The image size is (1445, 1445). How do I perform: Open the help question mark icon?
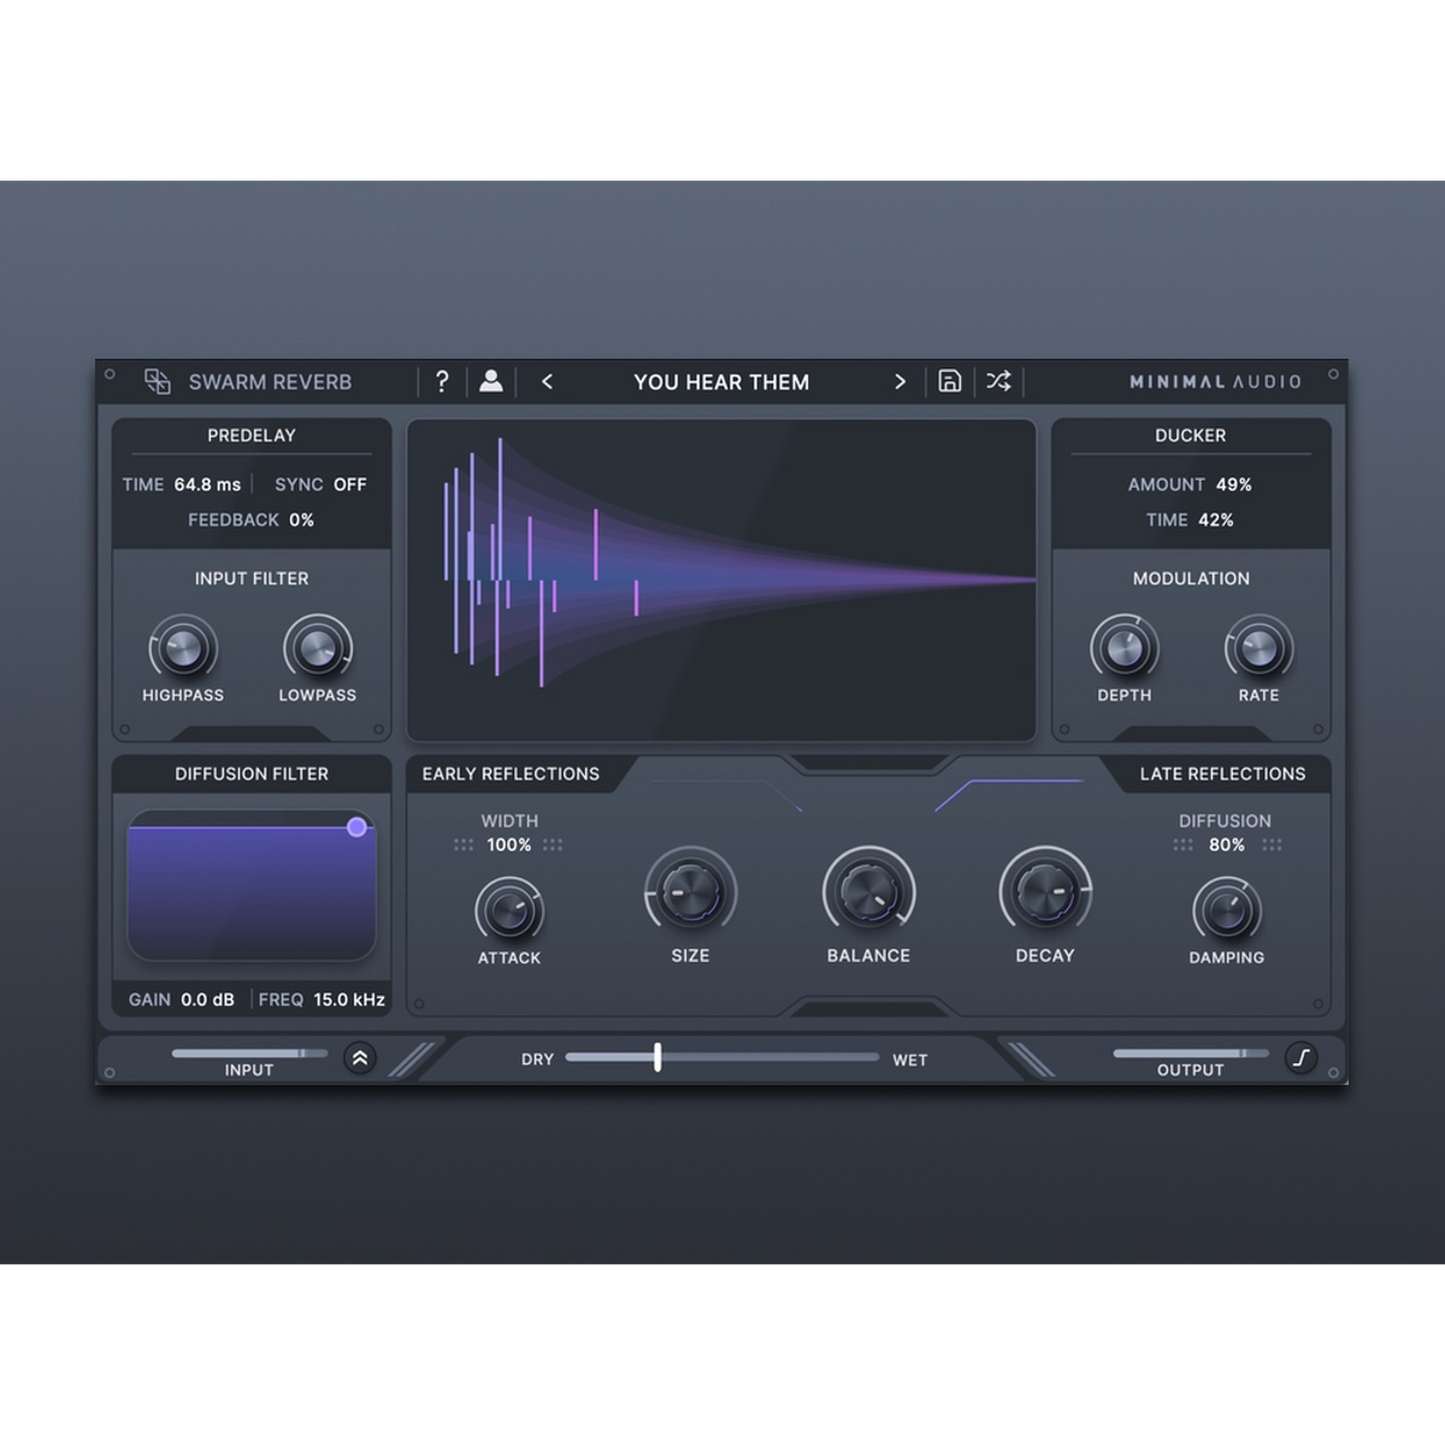tap(442, 381)
